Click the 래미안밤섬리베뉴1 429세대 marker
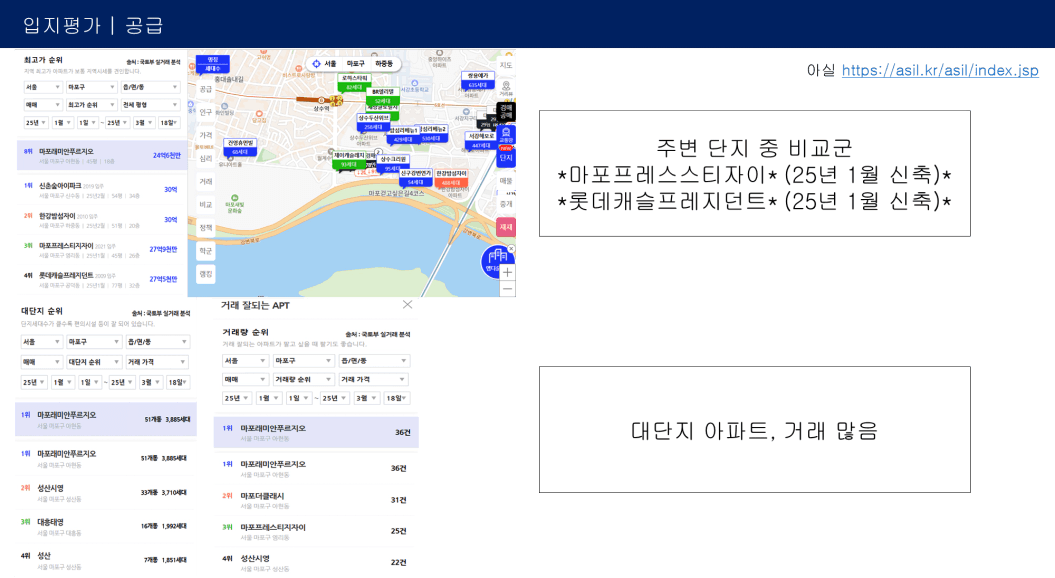The height and width of the screenshot is (578, 1055). click(402, 135)
